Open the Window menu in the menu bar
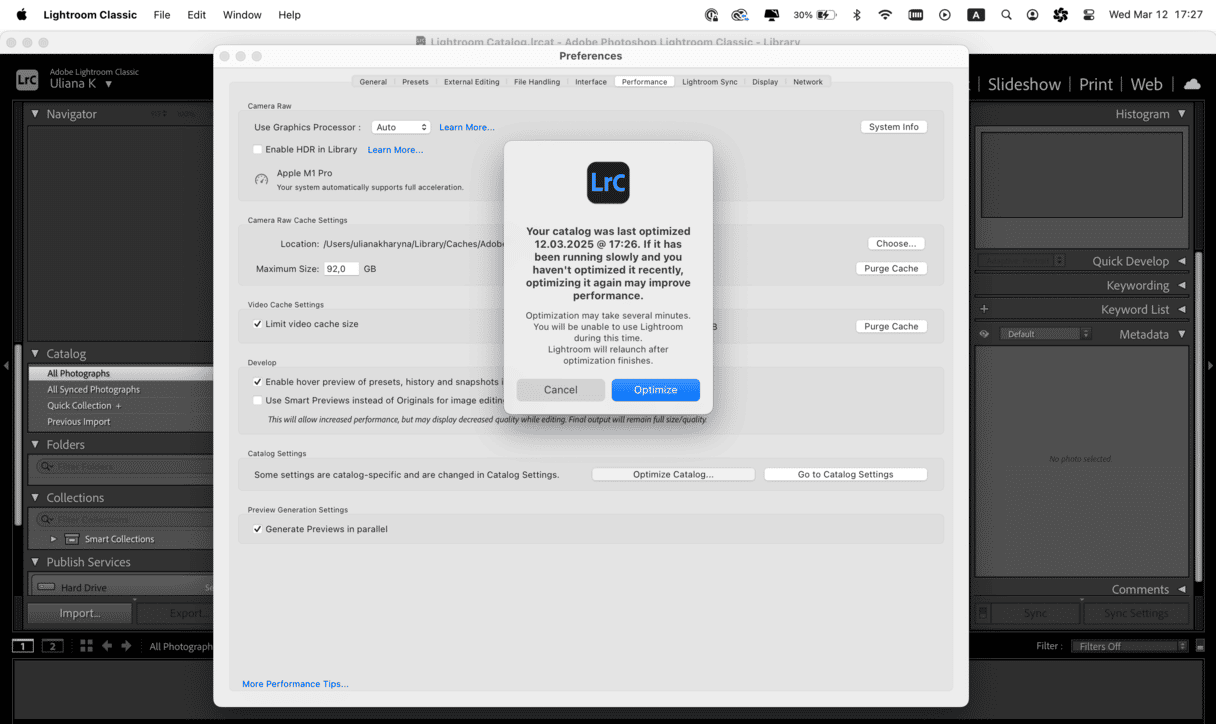Image resolution: width=1216 pixels, height=724 pixels. 242,15
